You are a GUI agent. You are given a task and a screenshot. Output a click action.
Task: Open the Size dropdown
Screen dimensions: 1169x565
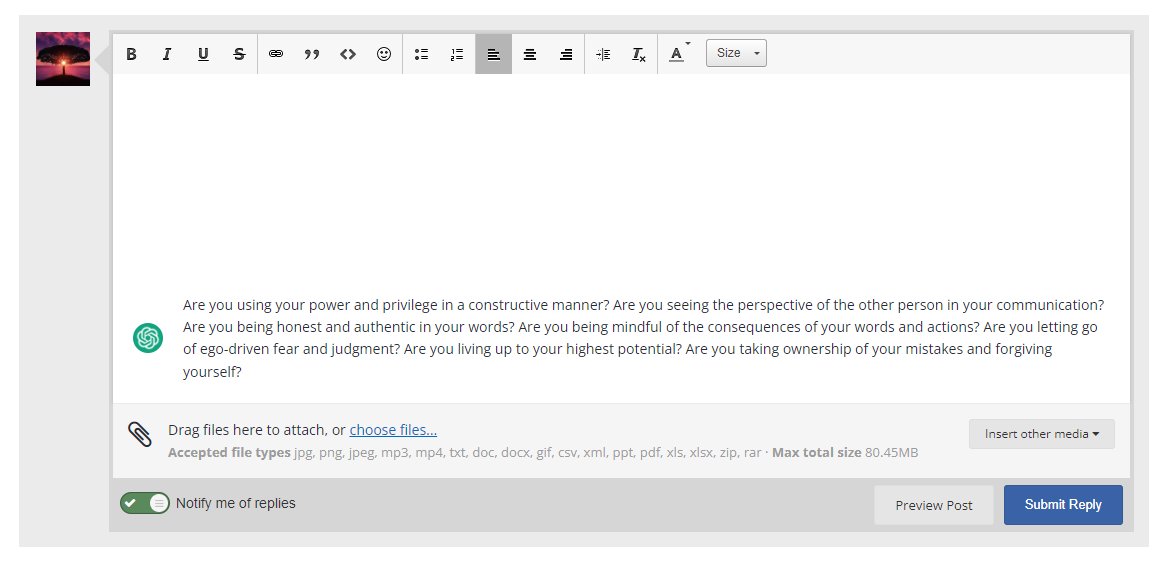coord(736,53)
